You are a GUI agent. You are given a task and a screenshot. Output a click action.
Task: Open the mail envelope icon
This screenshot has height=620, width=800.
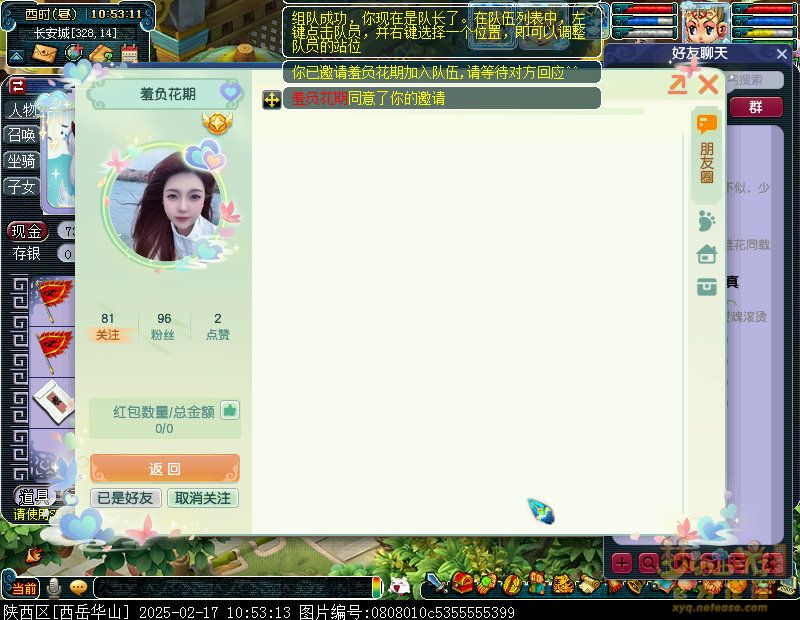[44, 53]
